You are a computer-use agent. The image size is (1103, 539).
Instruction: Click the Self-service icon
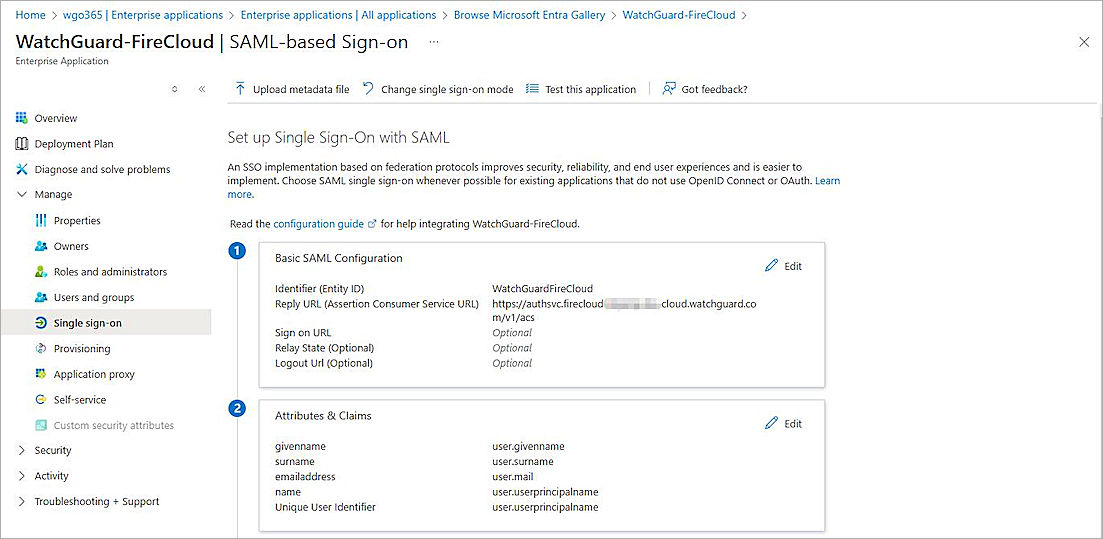40,400
